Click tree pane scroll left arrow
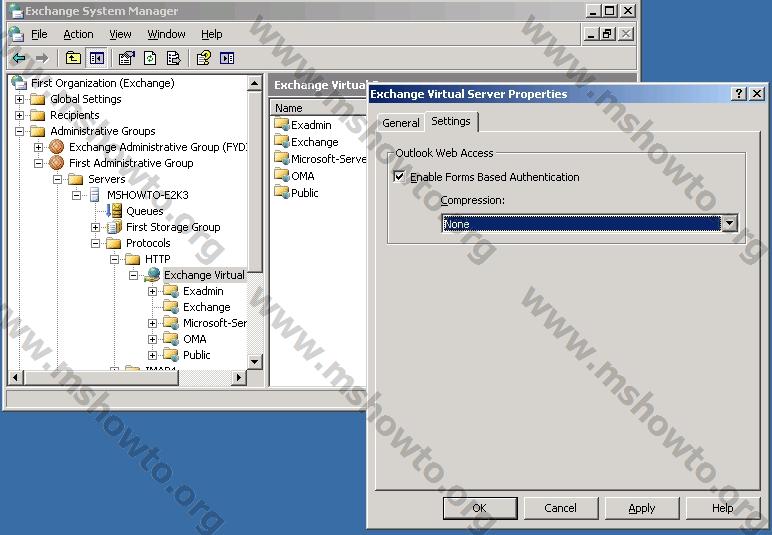 tap(16, 378)
